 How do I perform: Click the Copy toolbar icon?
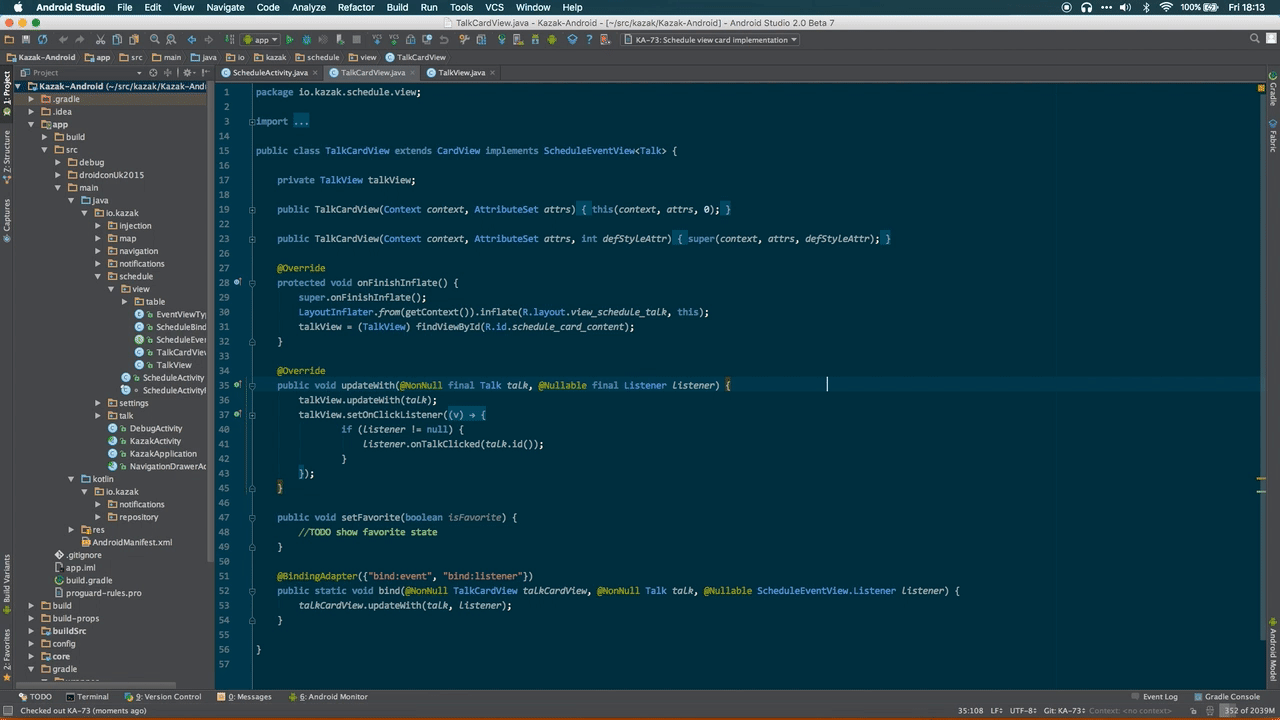(x=117, y=40)
